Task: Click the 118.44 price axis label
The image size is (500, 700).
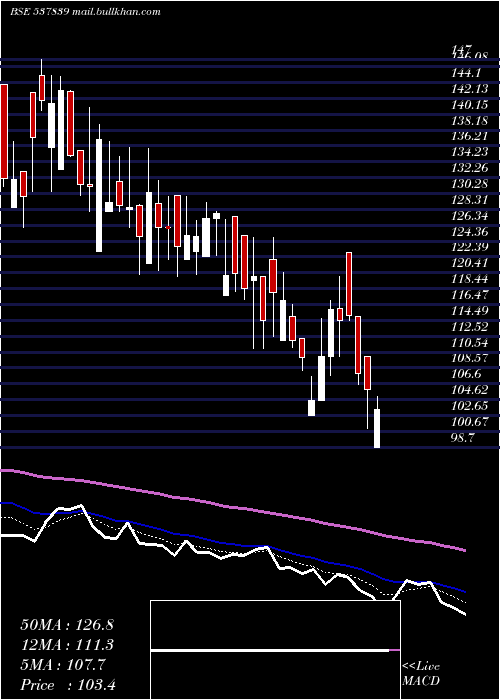Action: (x=470, y=279)
